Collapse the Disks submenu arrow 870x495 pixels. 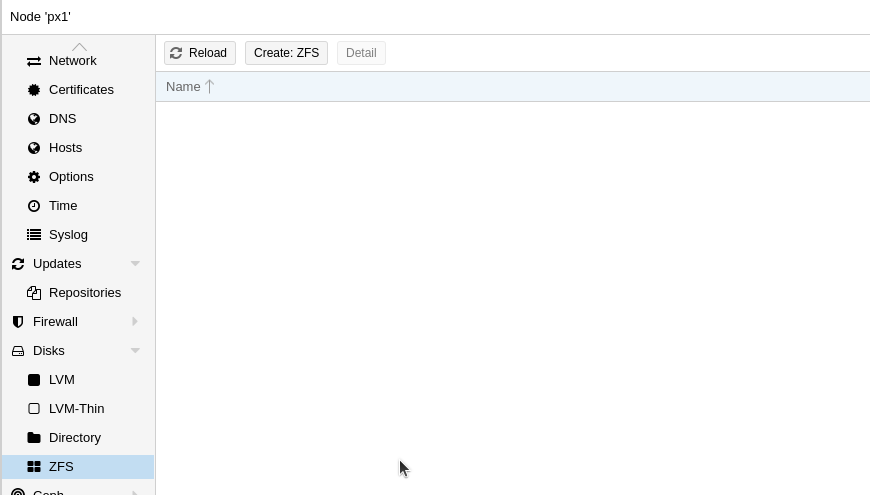pyautogui.click(x=135, y=351)
